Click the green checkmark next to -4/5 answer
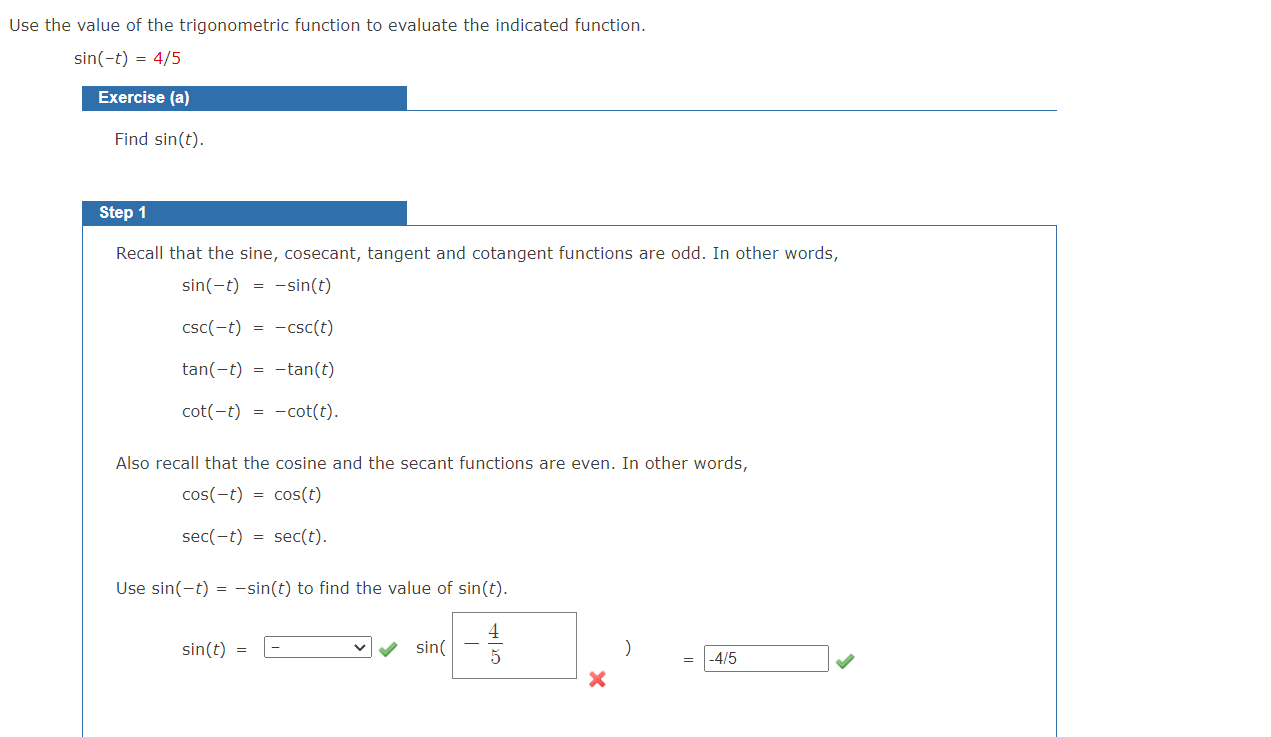The height and width of the screenshot is (737, 1271). (845, 660)
